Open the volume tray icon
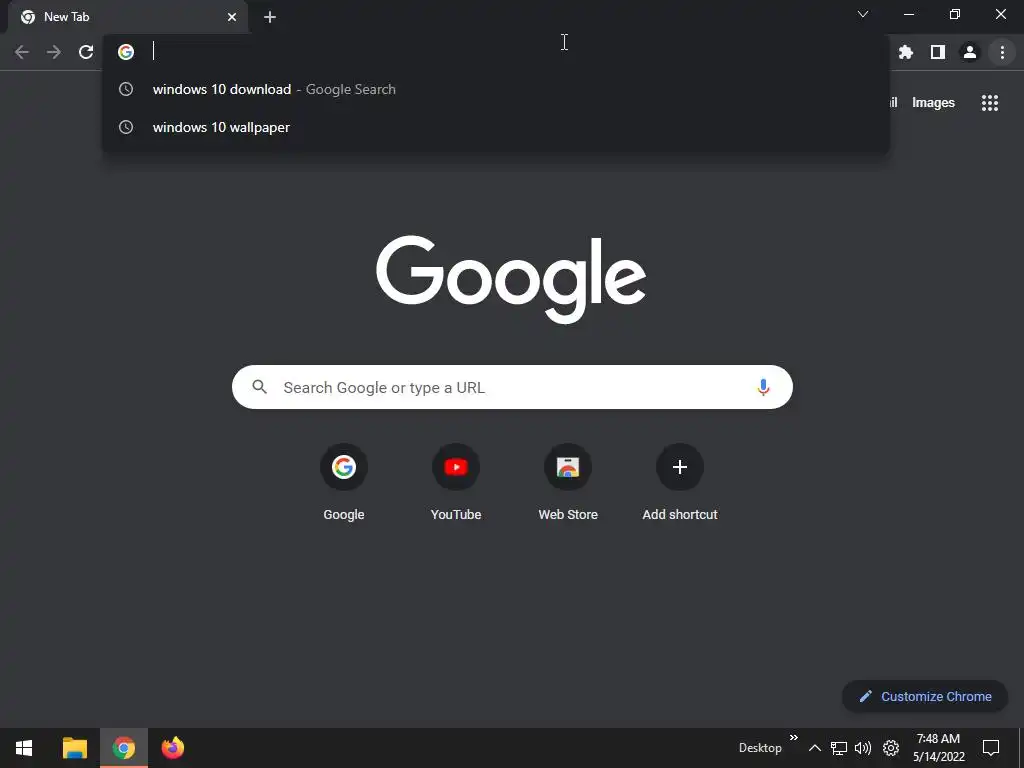This screenshot has width=1024, height=768. [863, 748]
